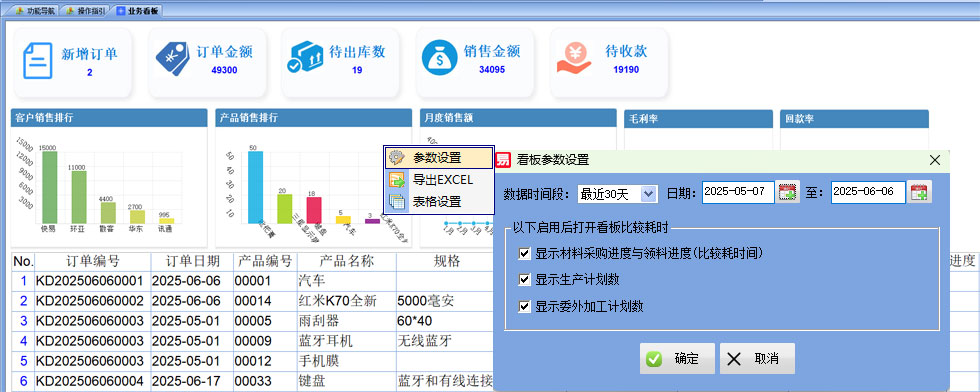980x392 pixels.
Task: Click the 取消 cancel button
Action: [758, 359]
